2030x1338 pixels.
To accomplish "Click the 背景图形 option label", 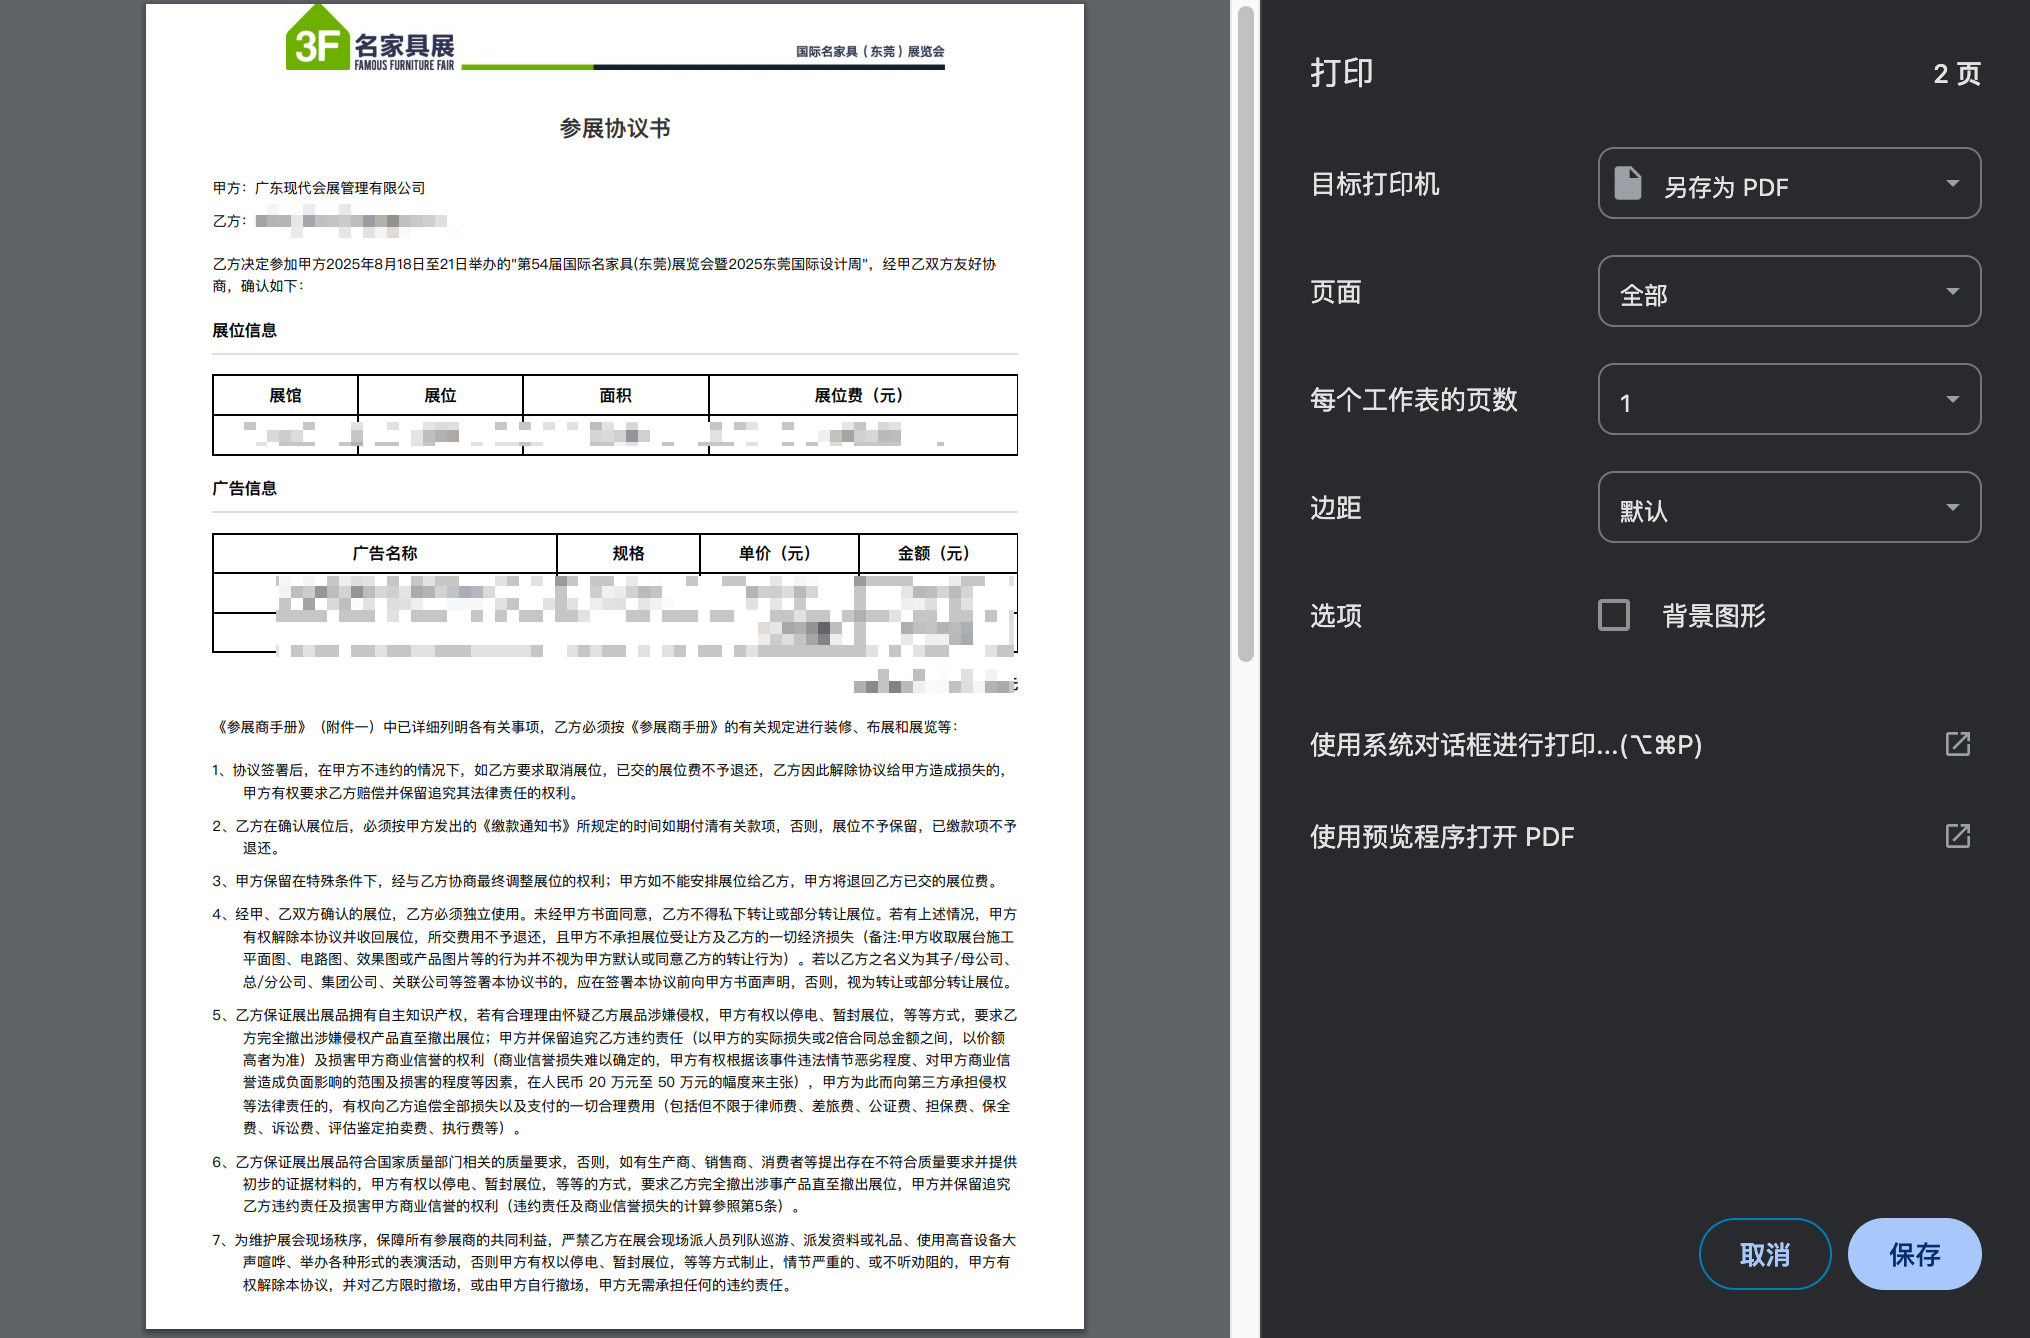I will point(1713,616).
